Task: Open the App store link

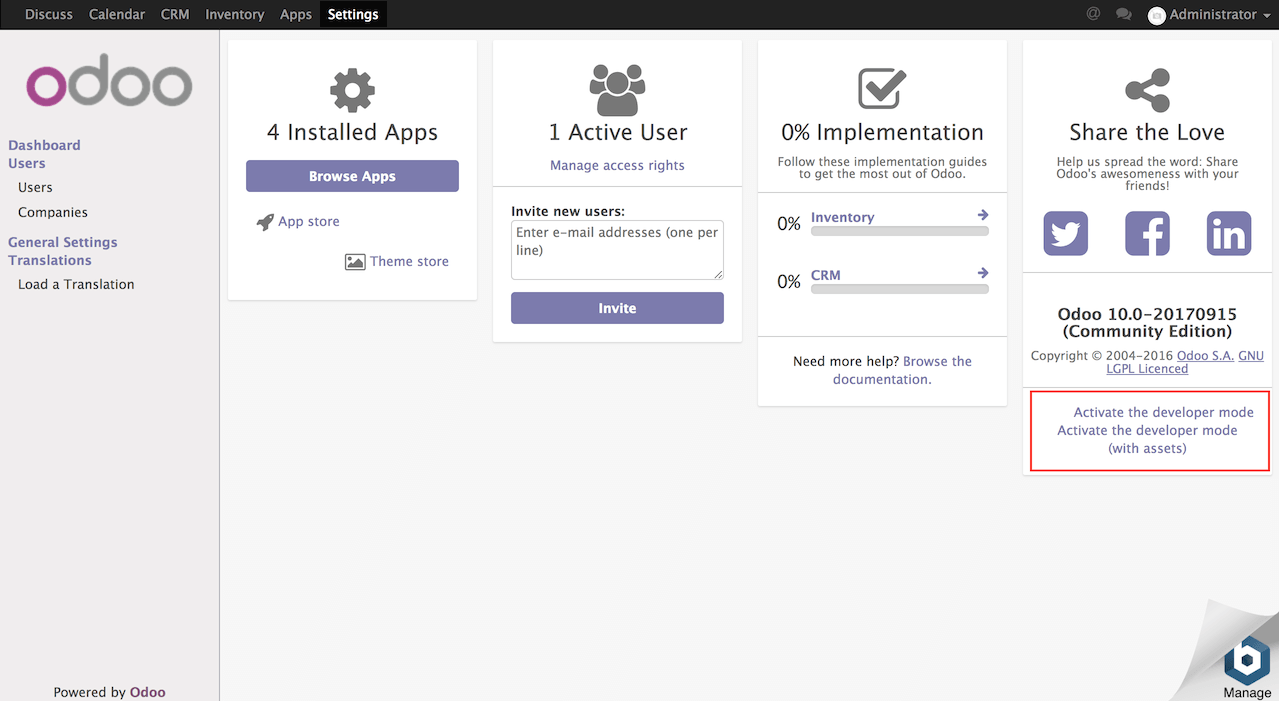Action: [309, 221]
